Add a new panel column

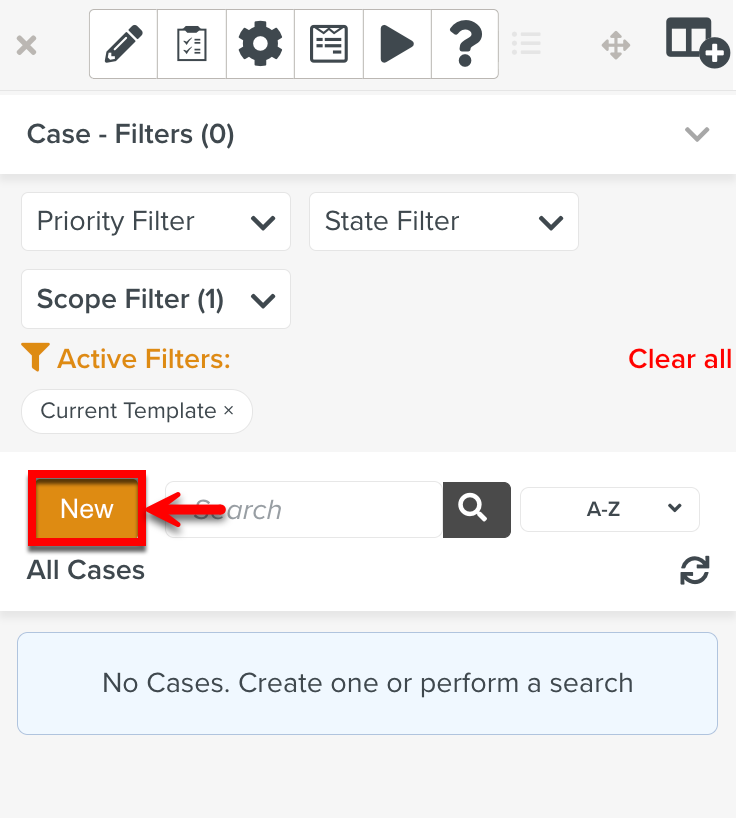tap(696, 43)
